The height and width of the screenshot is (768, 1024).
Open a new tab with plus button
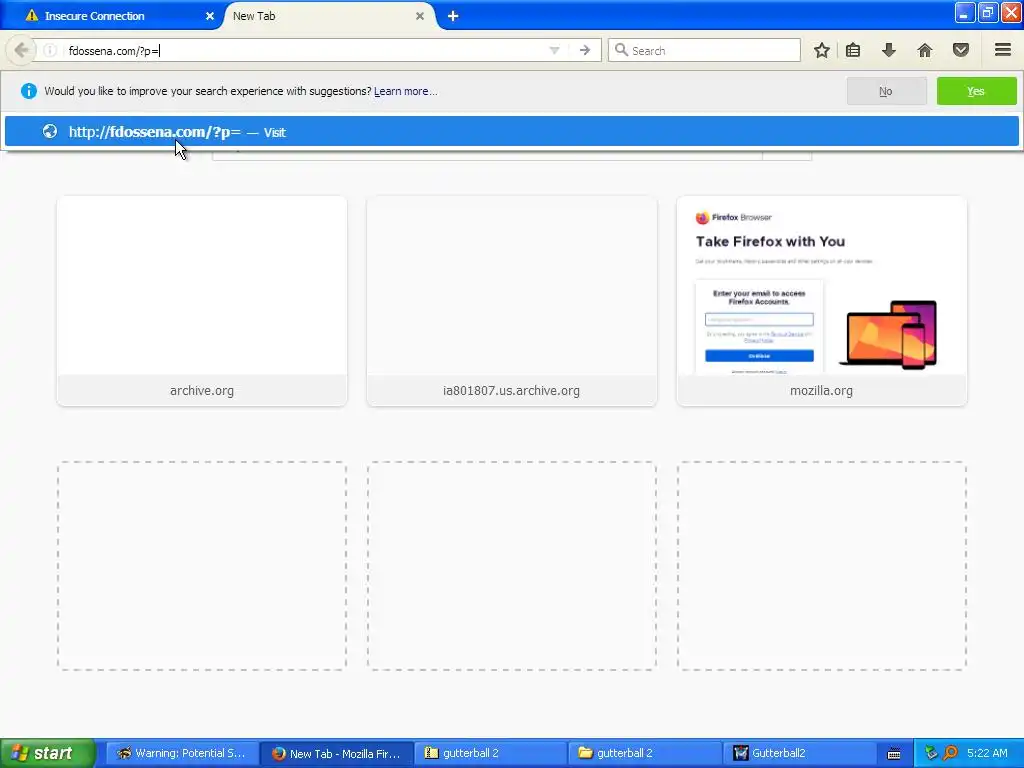(x=453, y=16)
